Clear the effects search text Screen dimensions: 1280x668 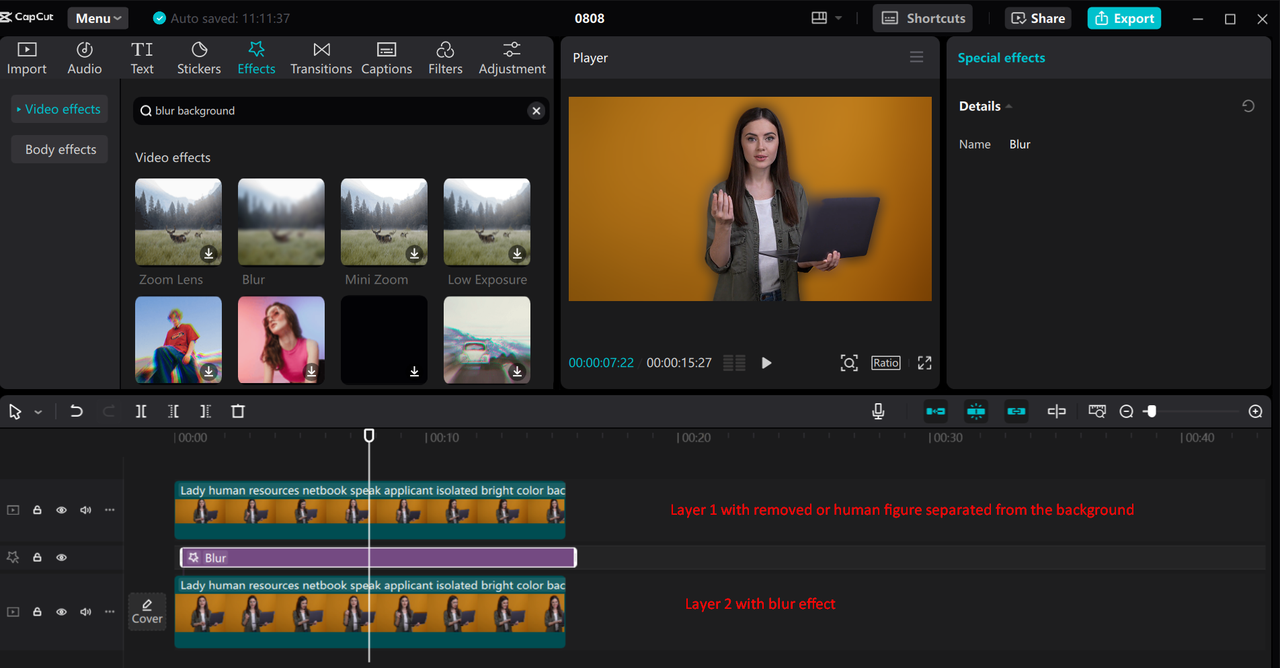(x=536, y=111)
